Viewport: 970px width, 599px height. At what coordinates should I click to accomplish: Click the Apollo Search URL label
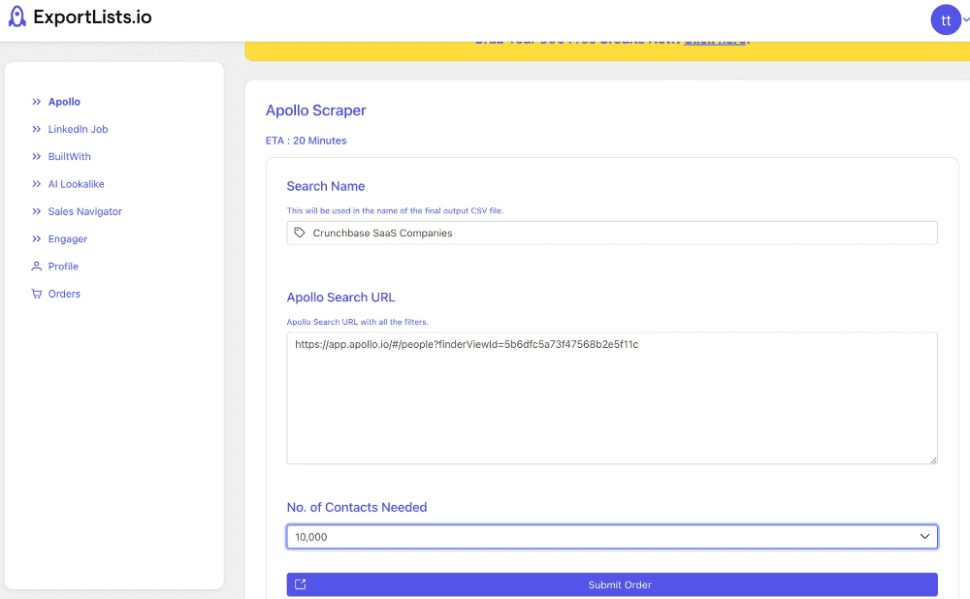click(x=340, y=297)
